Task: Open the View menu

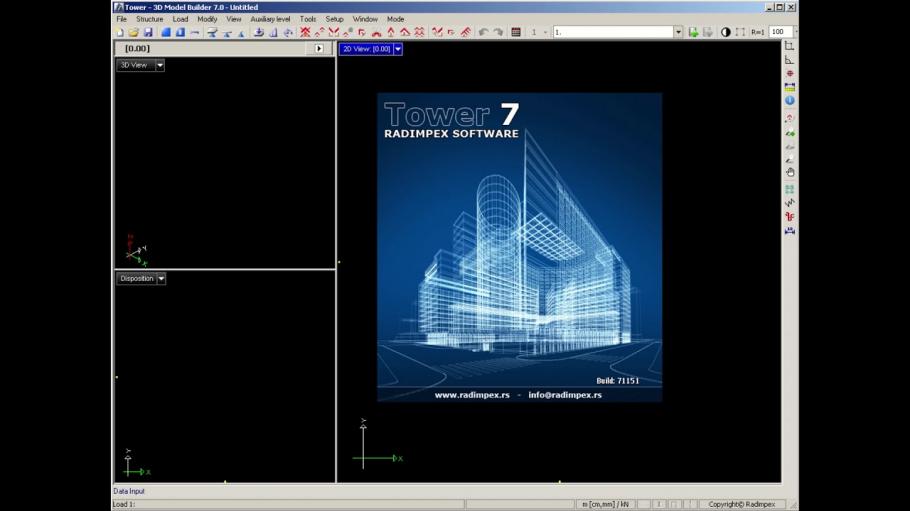Action: pos(234,19)
